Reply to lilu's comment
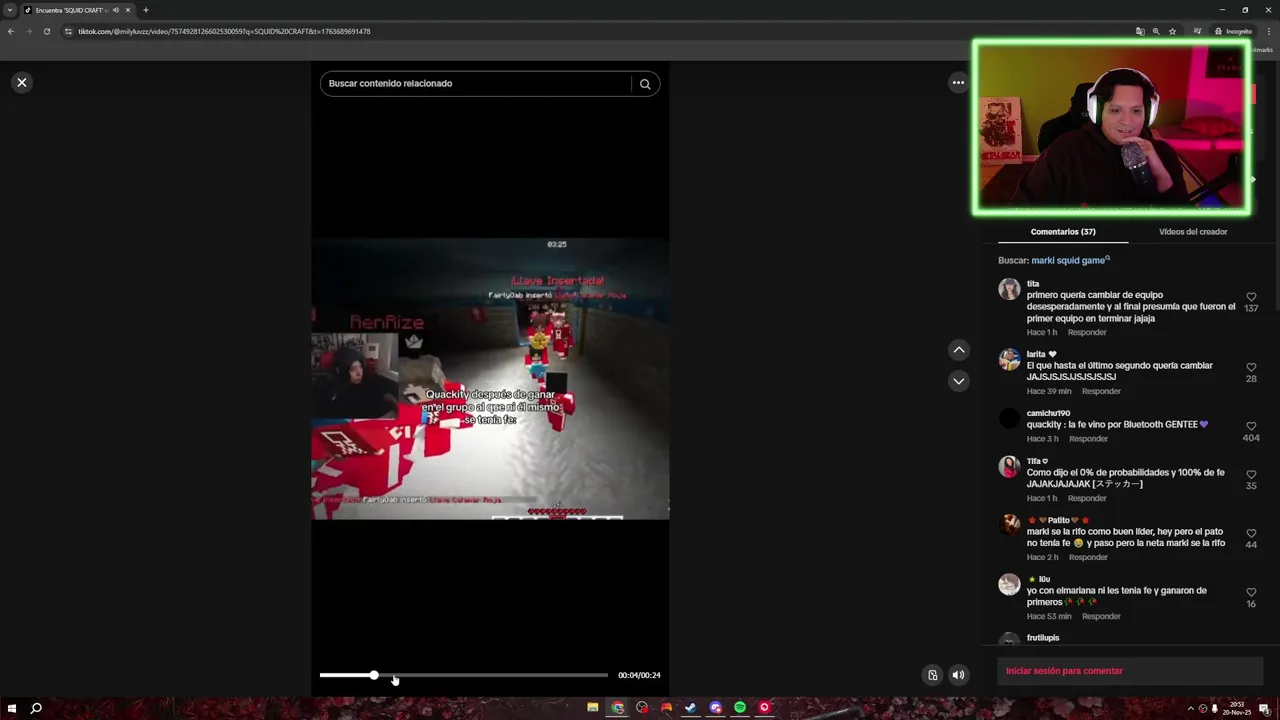This screenshot has height=720, width=1280. pos(1101,616)
